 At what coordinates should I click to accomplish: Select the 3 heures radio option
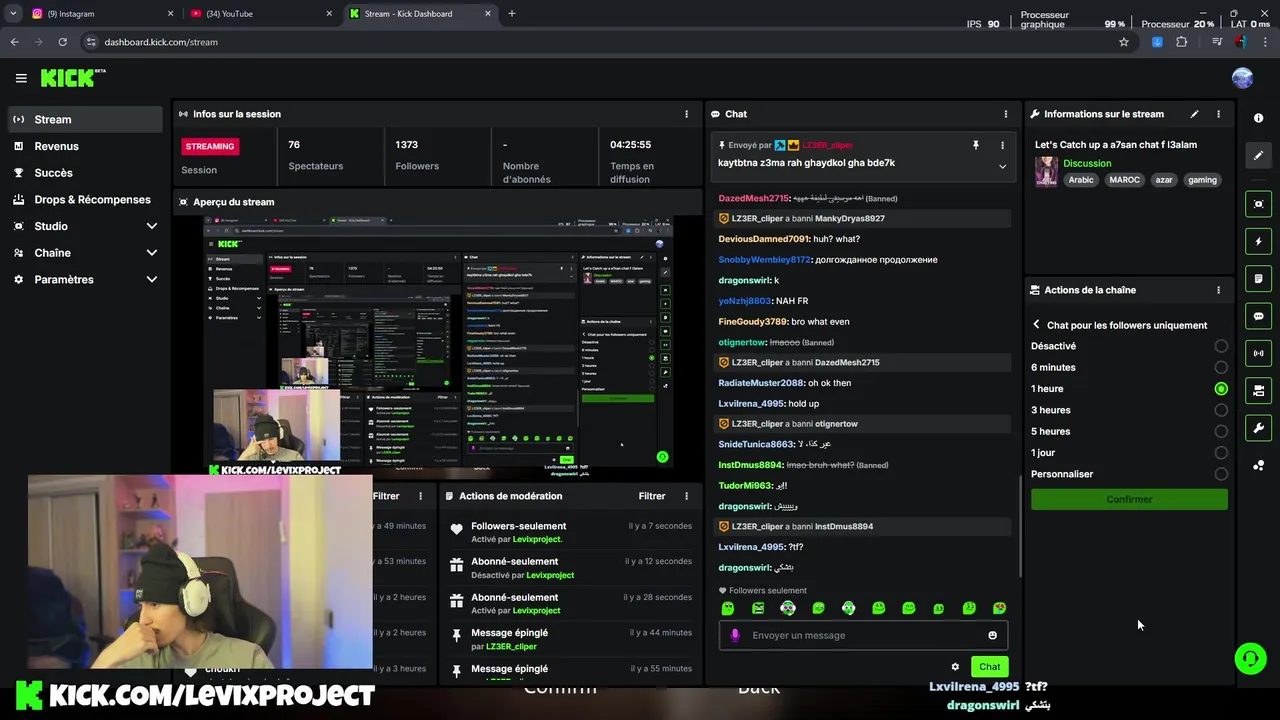pyautogui.click(x=1221, y=410)
